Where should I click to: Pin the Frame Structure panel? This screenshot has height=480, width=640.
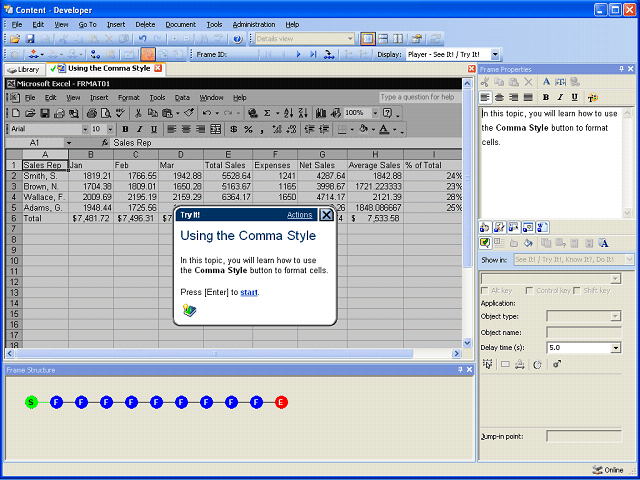click(x=460, y=370)
